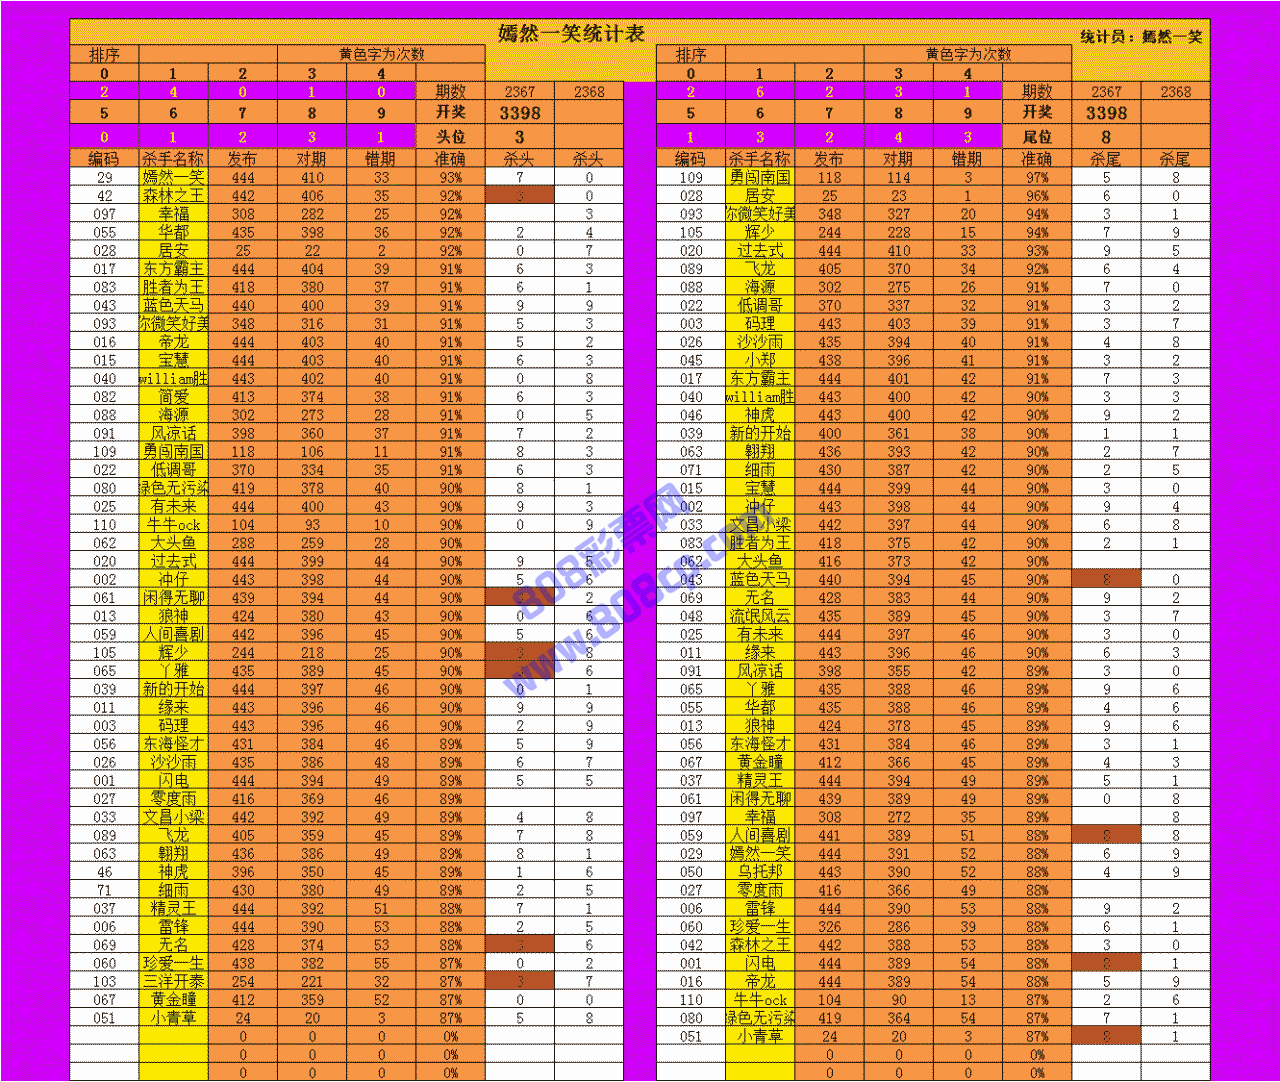The image size is (1280, 1082).
Task: Click the name cell 三洋开泰
Action: [173, 981]
